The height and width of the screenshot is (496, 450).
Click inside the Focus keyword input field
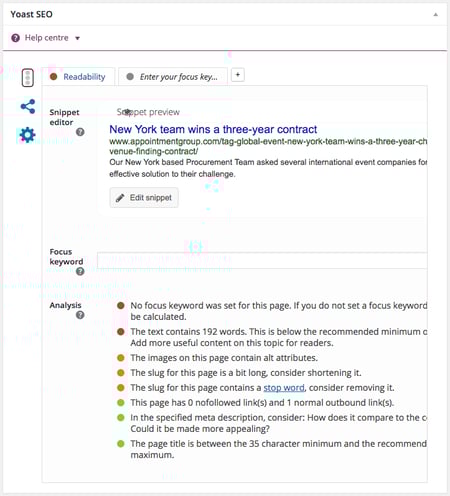pos(262,260)
